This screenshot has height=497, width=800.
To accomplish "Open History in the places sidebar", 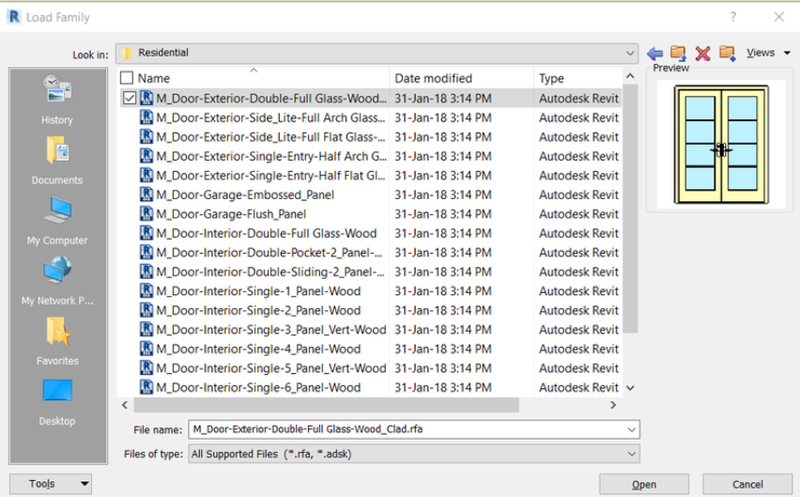I will (57, 100).
